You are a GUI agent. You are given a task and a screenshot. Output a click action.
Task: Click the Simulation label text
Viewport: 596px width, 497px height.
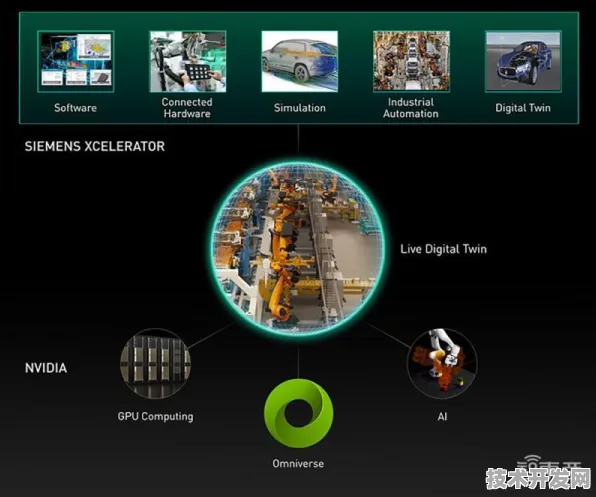[300, 108]
